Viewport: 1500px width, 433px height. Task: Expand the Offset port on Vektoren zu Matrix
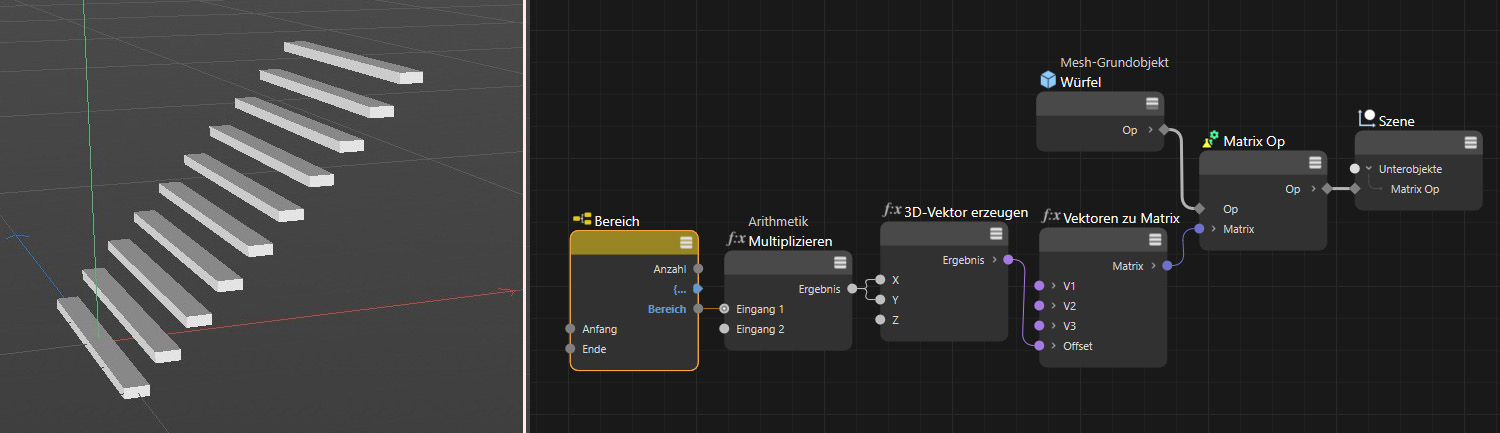pos(1055,346)
